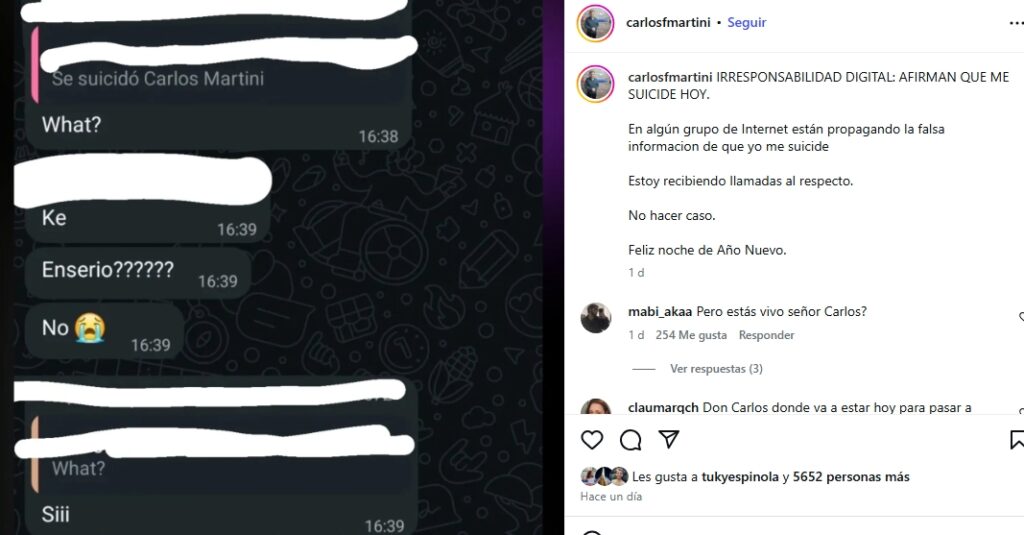The image size is (1024, 535).
Task: Open carlosfmartini username in the header
Action: 668,22
